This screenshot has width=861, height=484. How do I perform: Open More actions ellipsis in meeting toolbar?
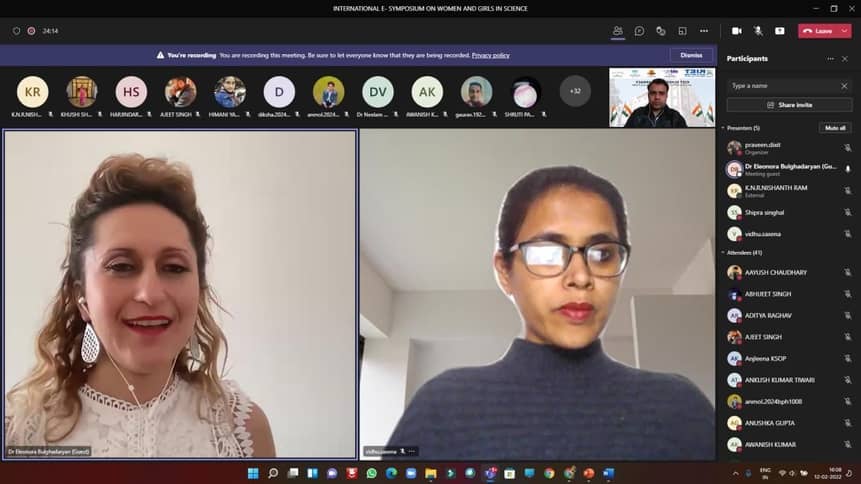(704, 31)
